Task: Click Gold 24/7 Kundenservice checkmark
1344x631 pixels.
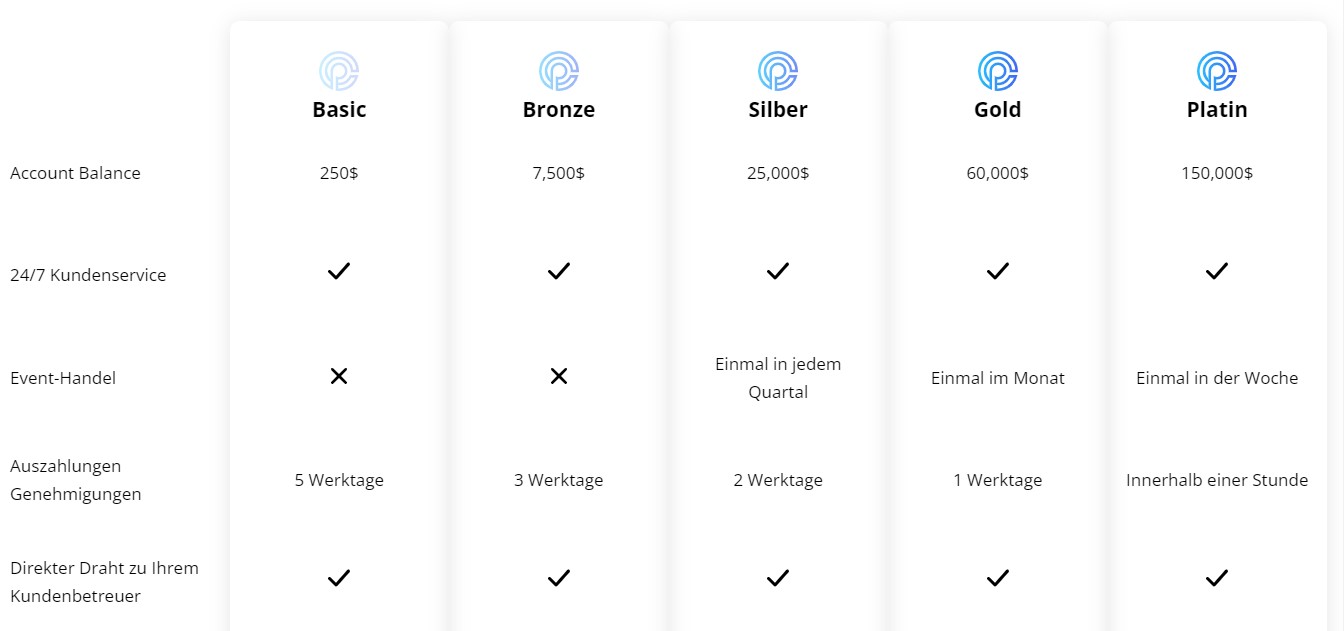Action: (x=997, y=271)
